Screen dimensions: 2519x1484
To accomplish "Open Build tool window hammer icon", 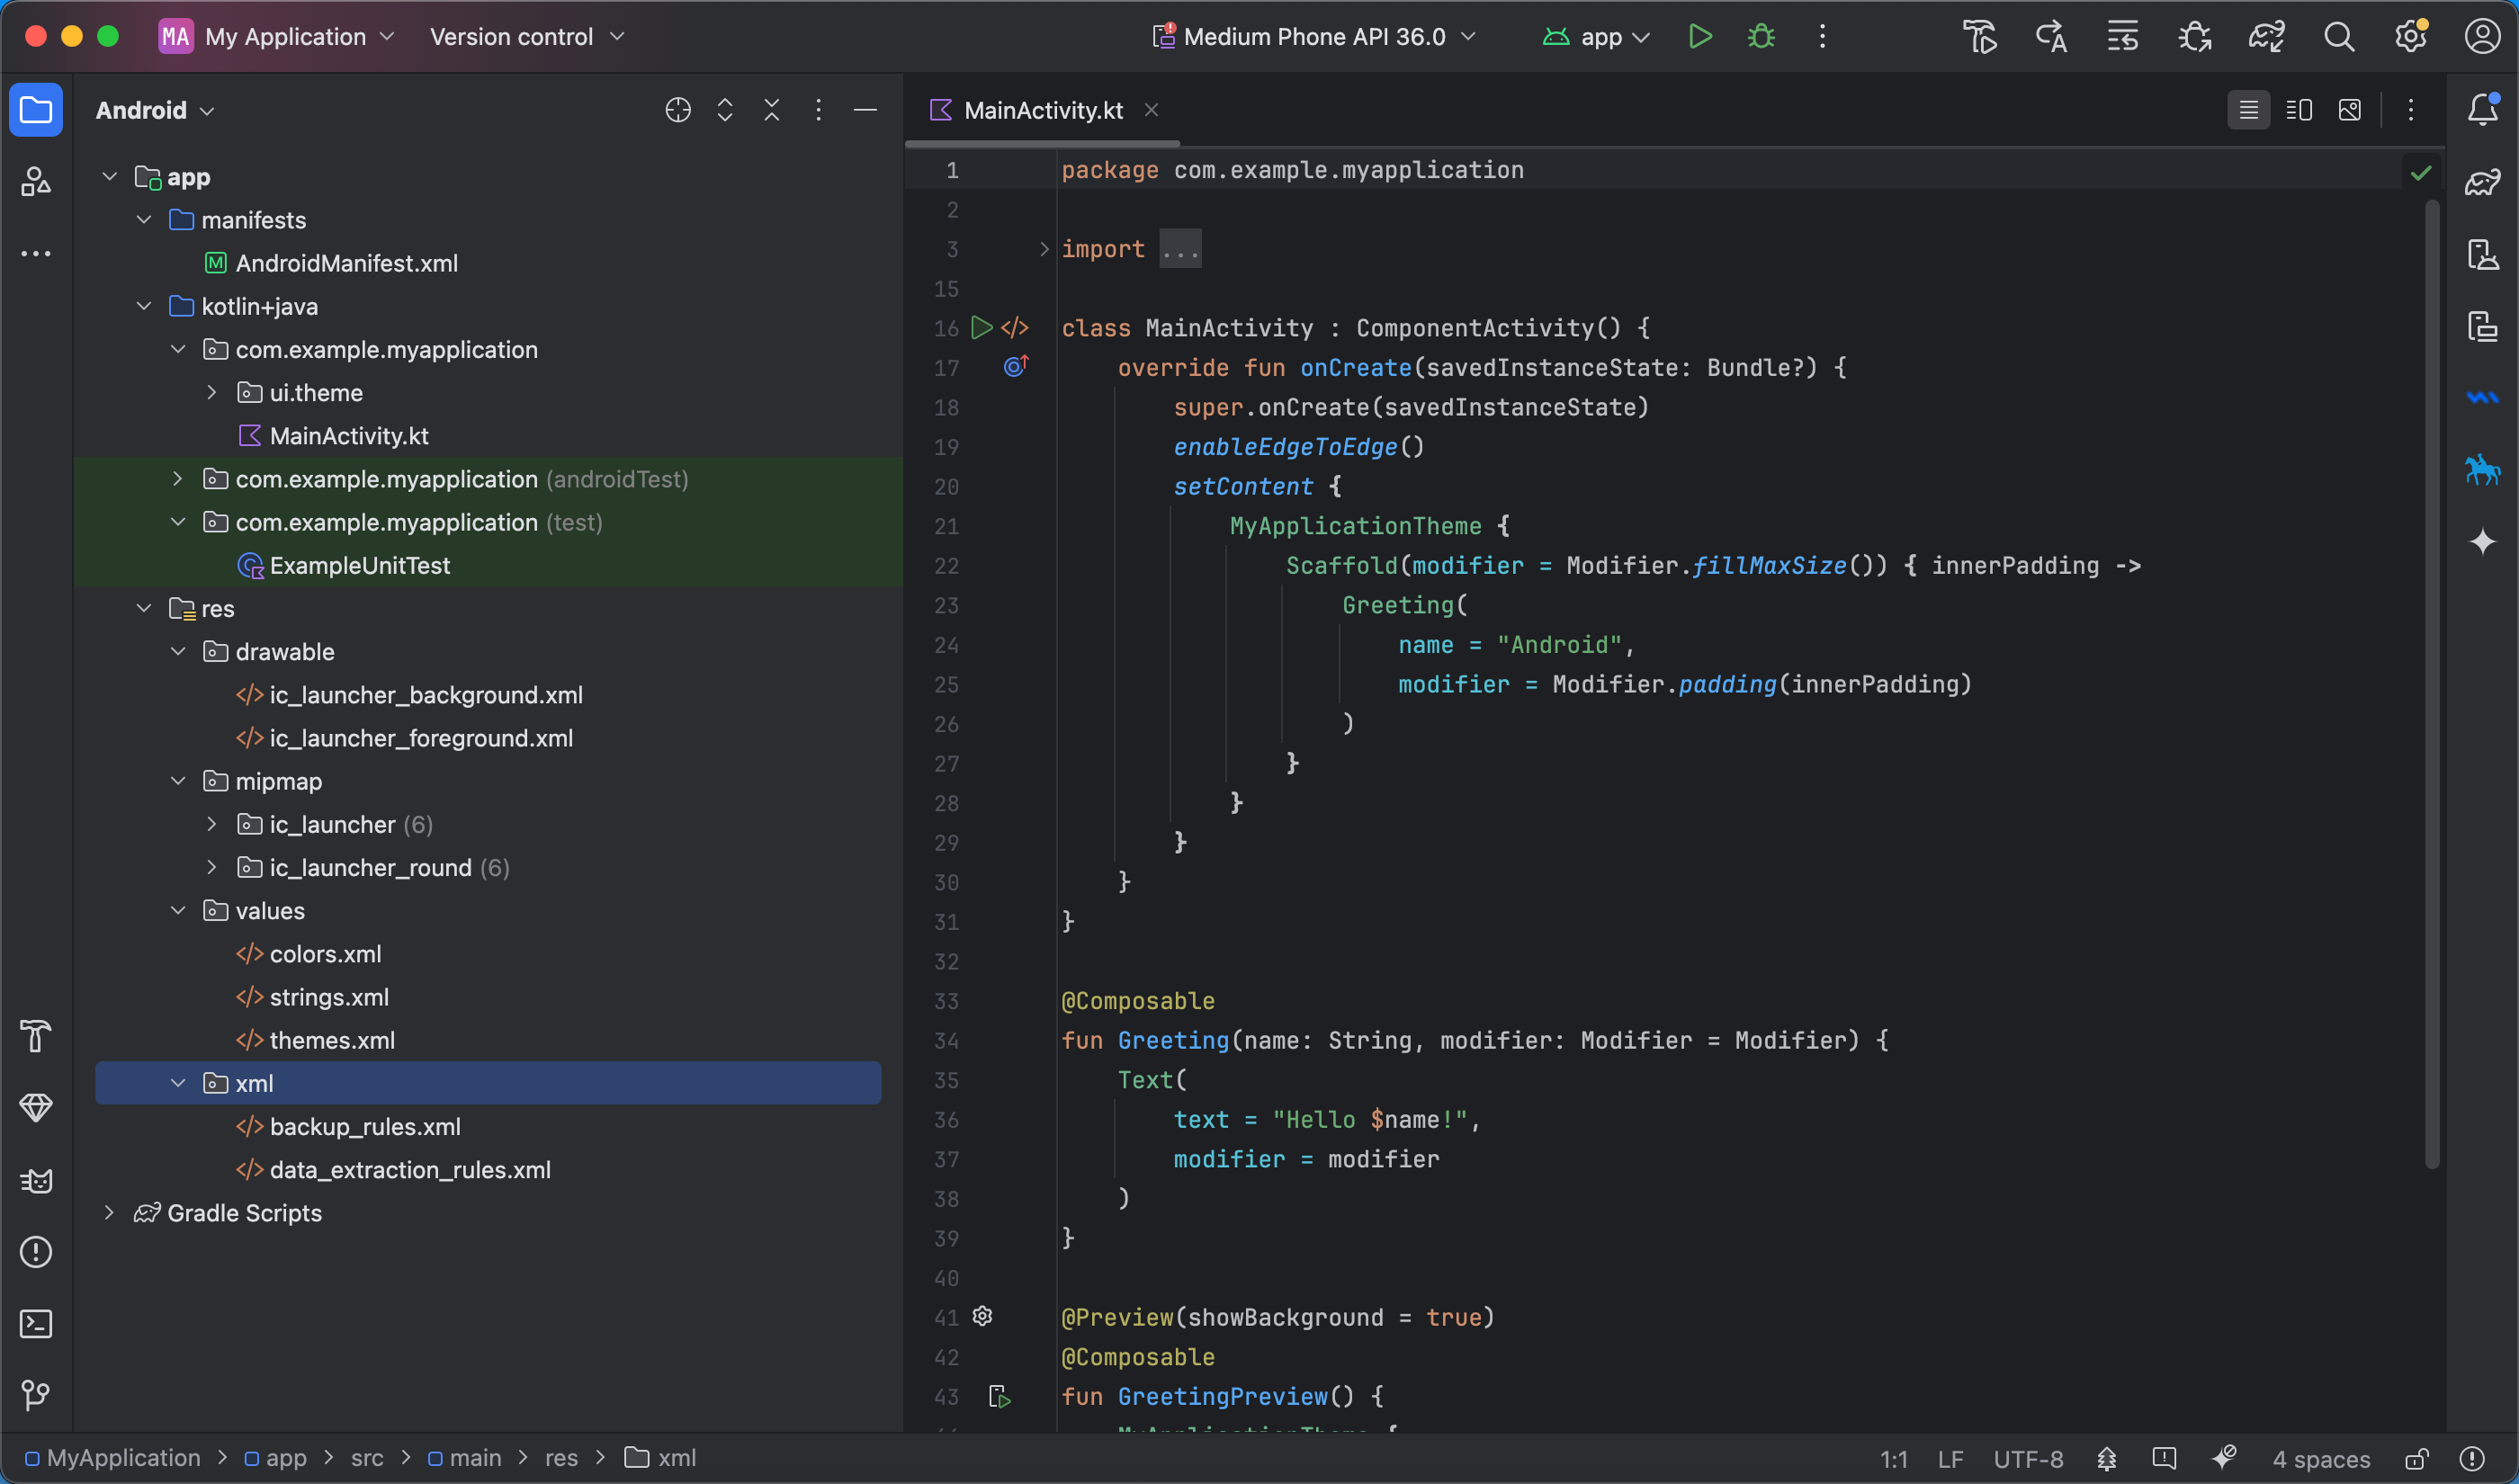I will pos(36,1036).
